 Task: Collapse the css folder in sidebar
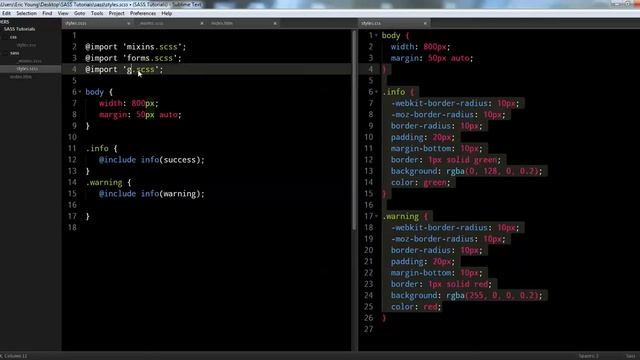coord(13,37)
